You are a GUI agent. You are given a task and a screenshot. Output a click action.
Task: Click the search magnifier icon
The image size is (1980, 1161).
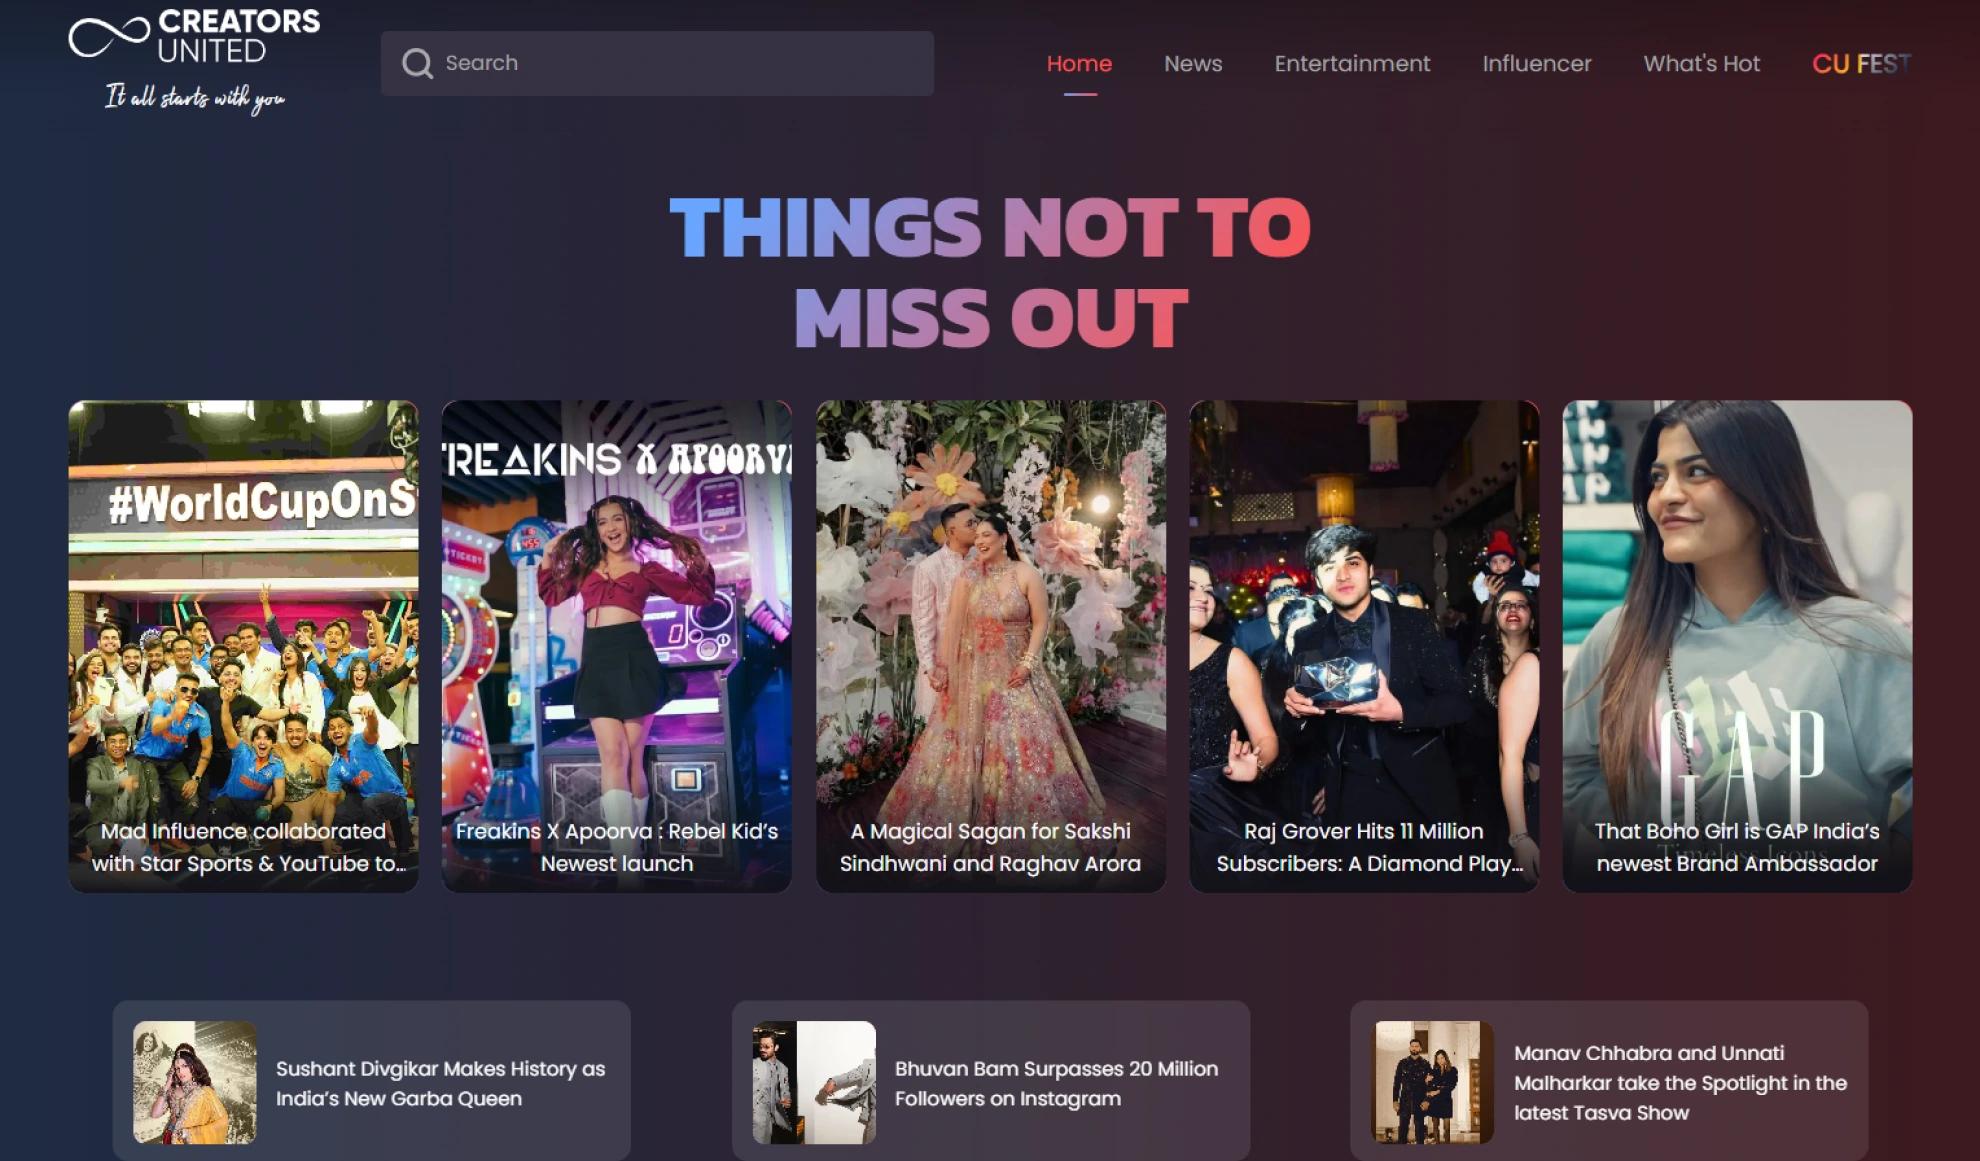417,64
